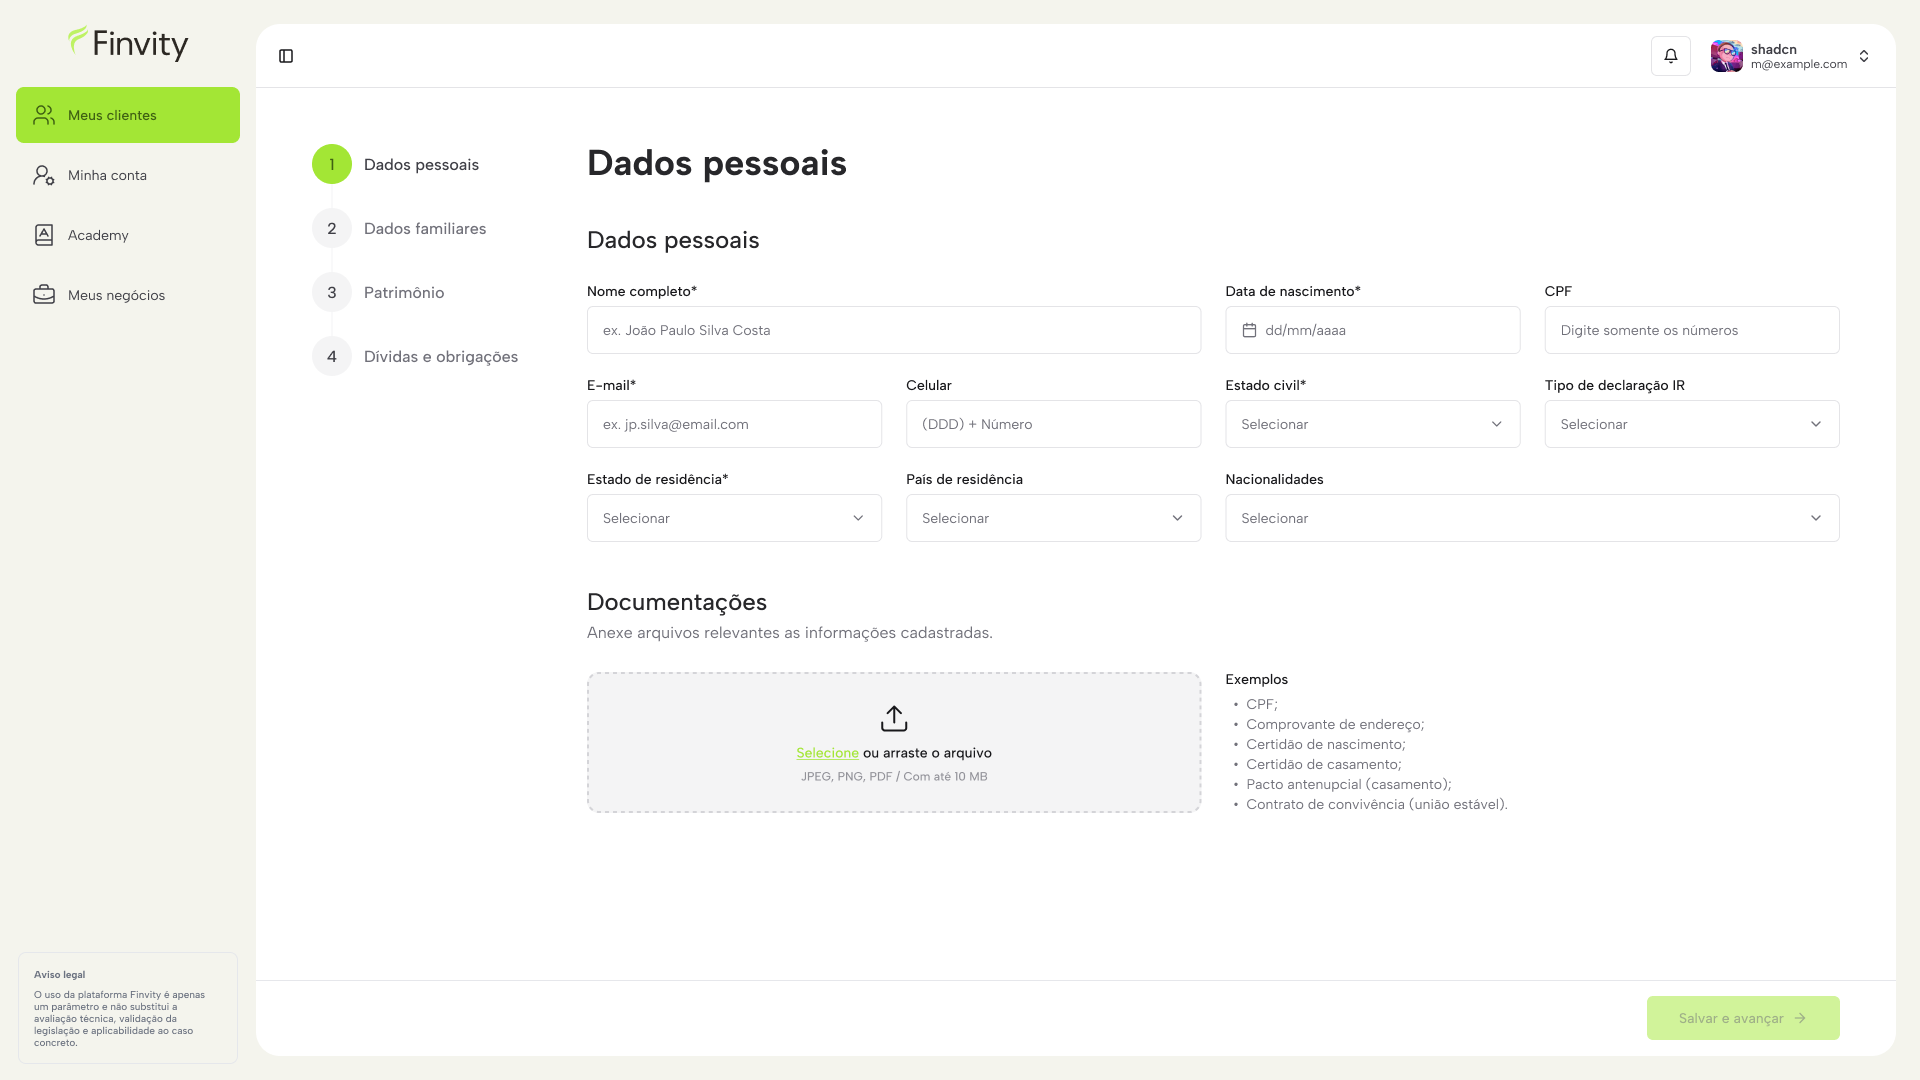This screenshot has height=1080, width=1920.
Task: Click the shadcn user avatar
Action: [x=1726, y=56]
